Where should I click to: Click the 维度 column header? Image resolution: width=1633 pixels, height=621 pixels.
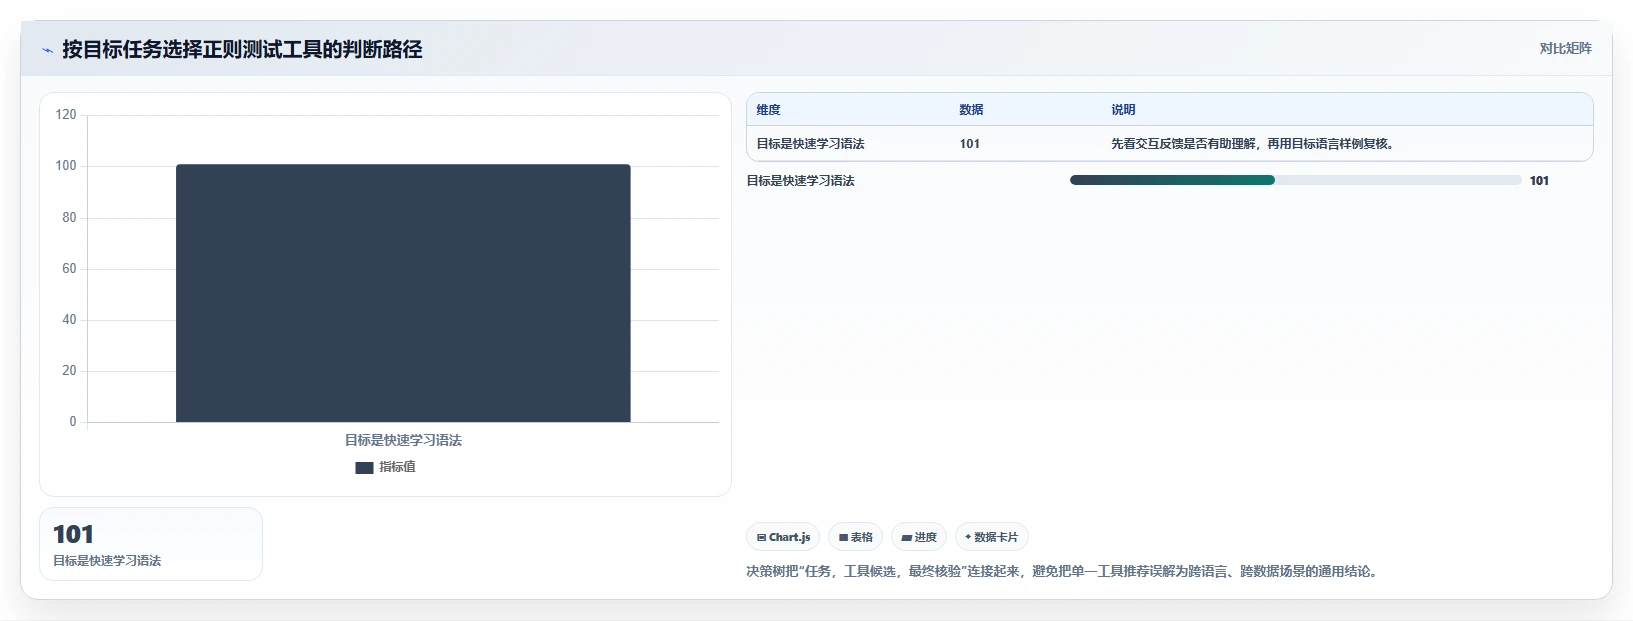[x=768, y=110]
